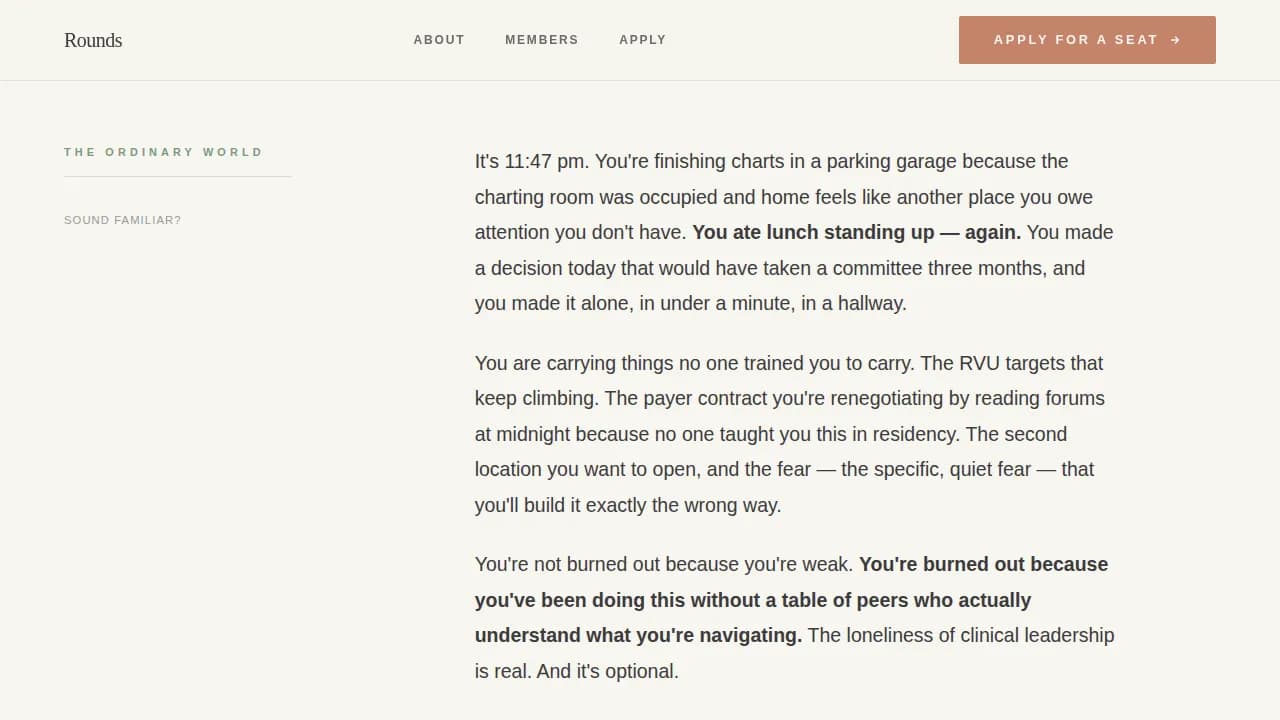1280x720 pixels.
Task: Click the divider line under Ordinary World
Action: 177,177
